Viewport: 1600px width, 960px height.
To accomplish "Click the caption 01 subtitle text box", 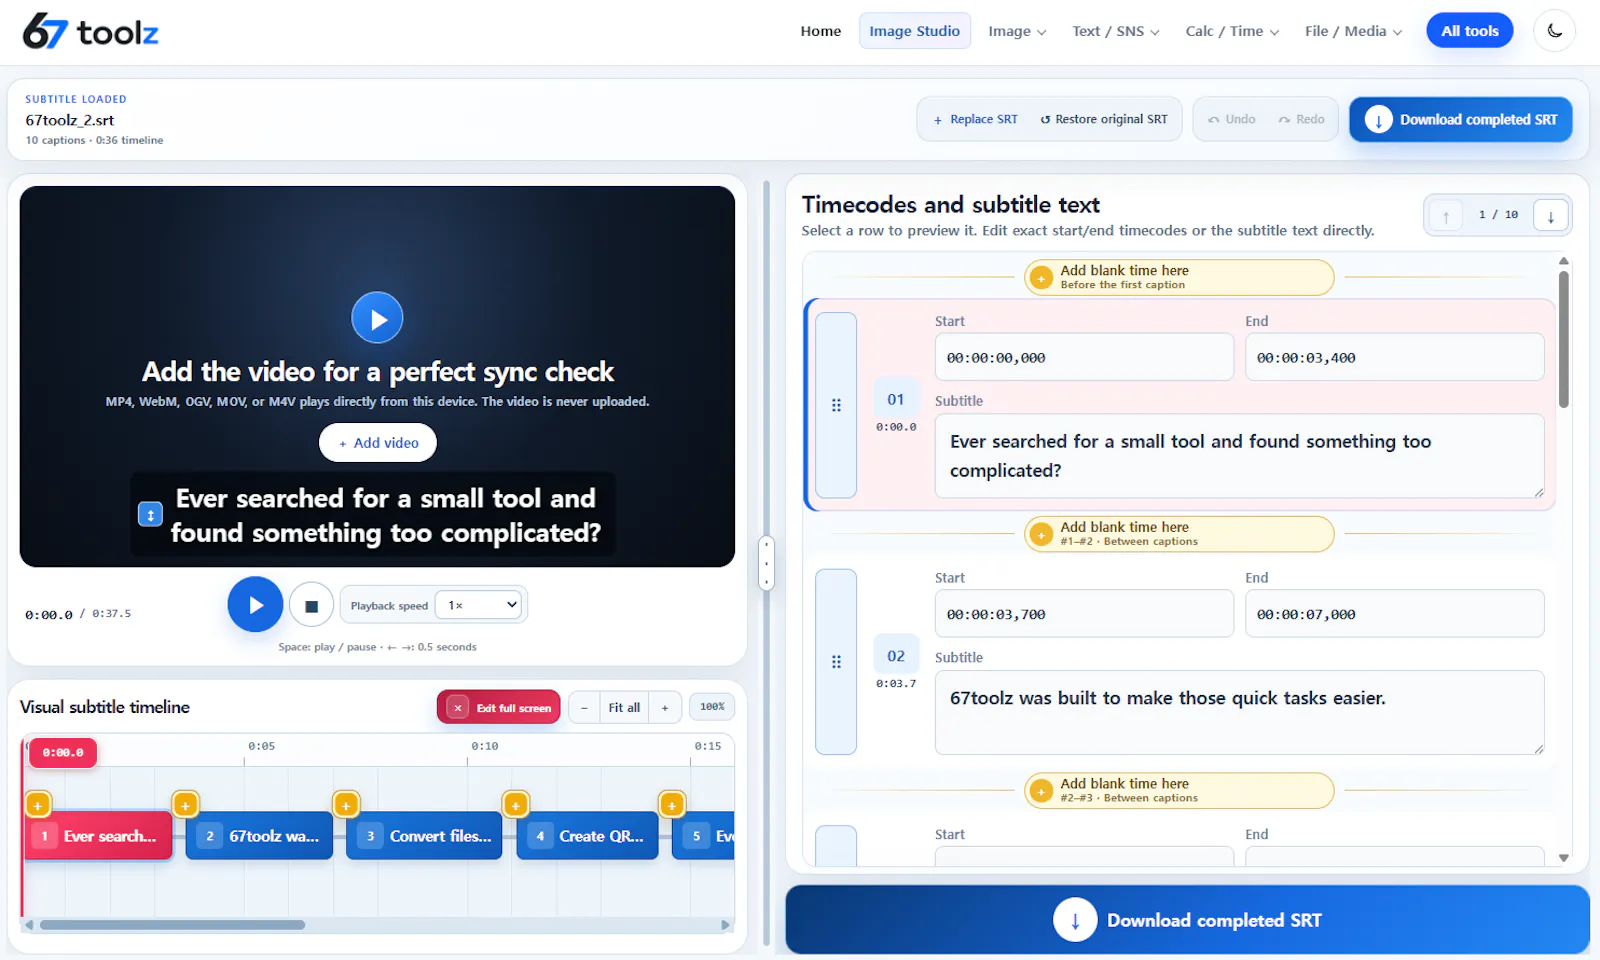I will 1239,456.
